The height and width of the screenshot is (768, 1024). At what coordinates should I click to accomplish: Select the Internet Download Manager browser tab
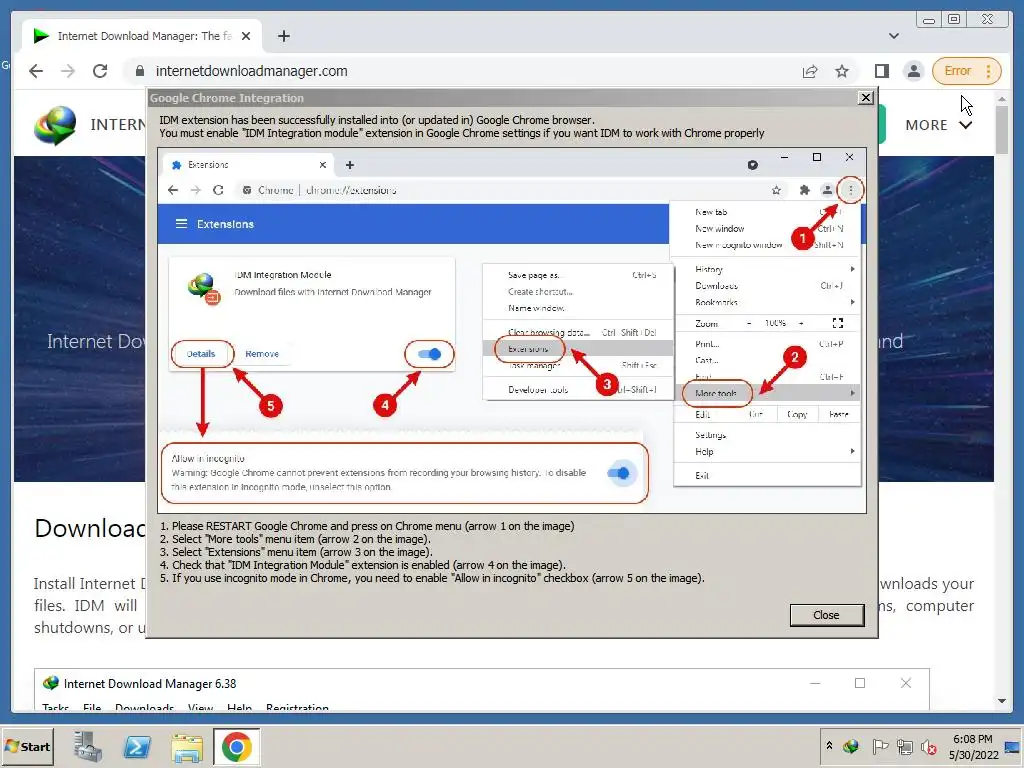point(142,36)
